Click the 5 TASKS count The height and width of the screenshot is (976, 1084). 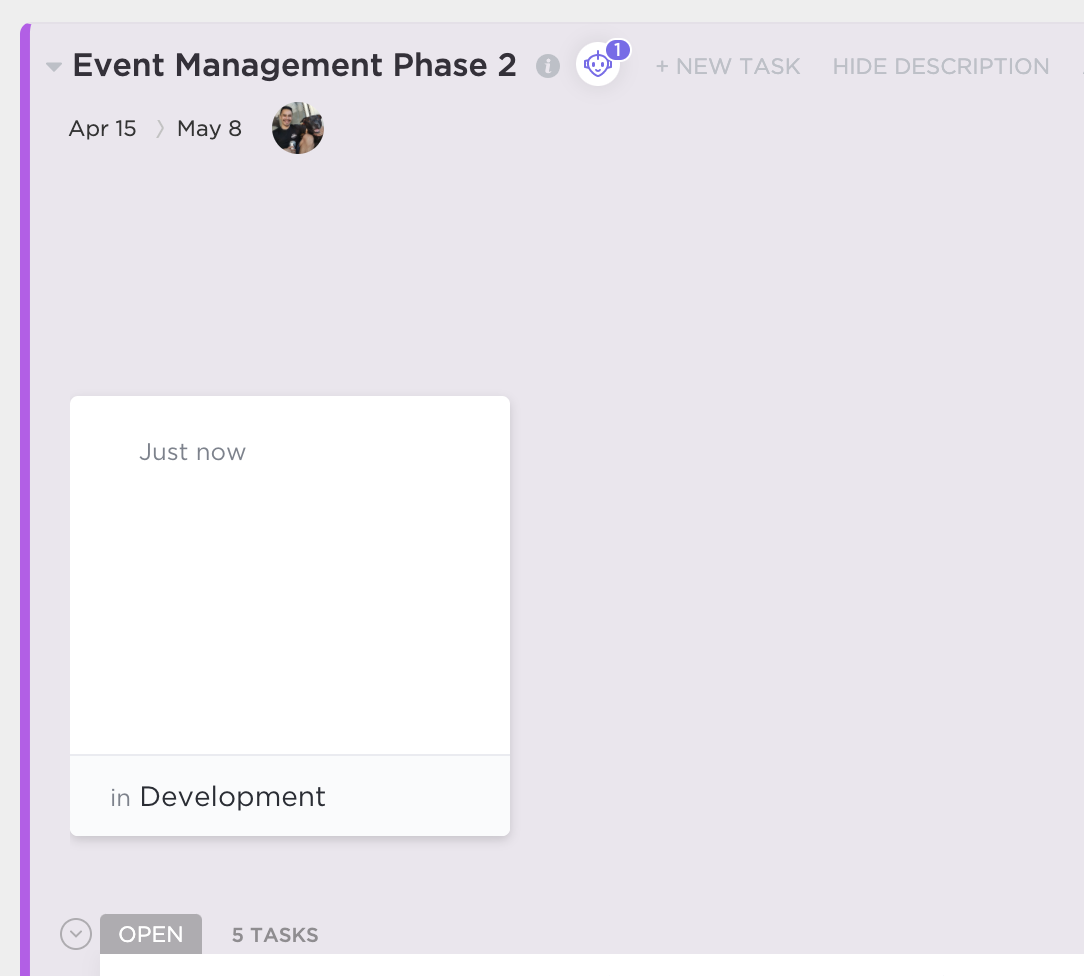point(275,935)
